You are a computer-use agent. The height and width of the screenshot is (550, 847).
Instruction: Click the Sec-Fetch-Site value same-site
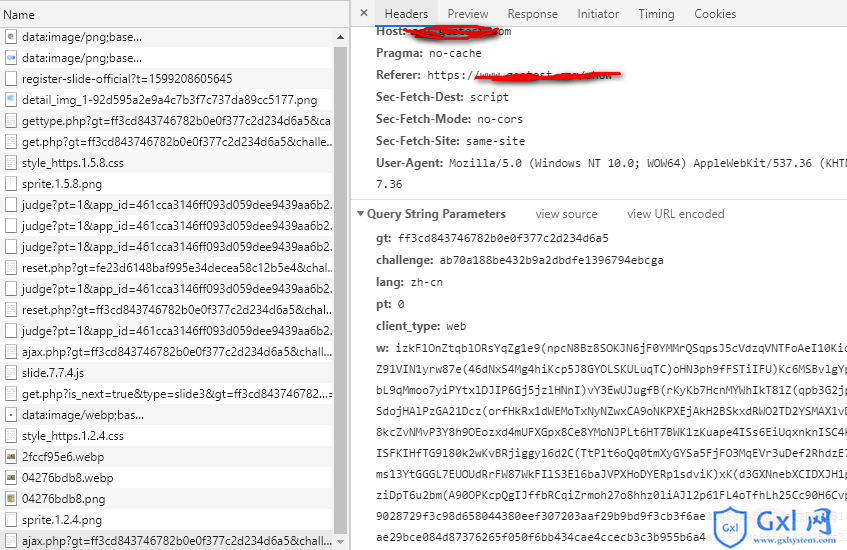[495, 142]
